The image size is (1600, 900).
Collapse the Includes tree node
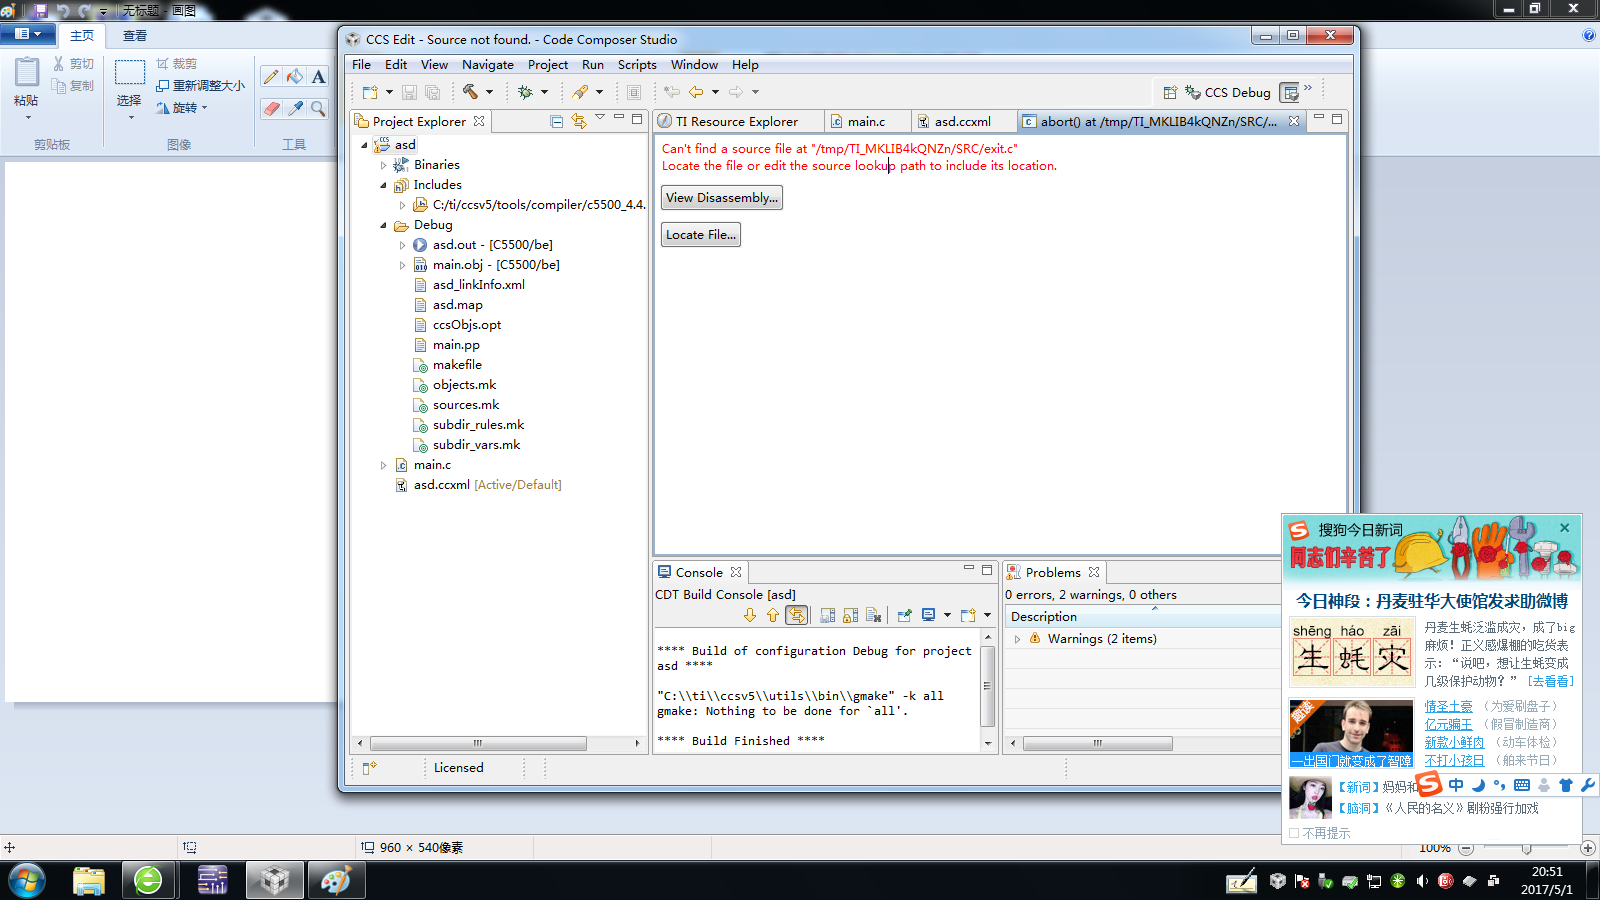pyautogui.click(x=383, y=185)
